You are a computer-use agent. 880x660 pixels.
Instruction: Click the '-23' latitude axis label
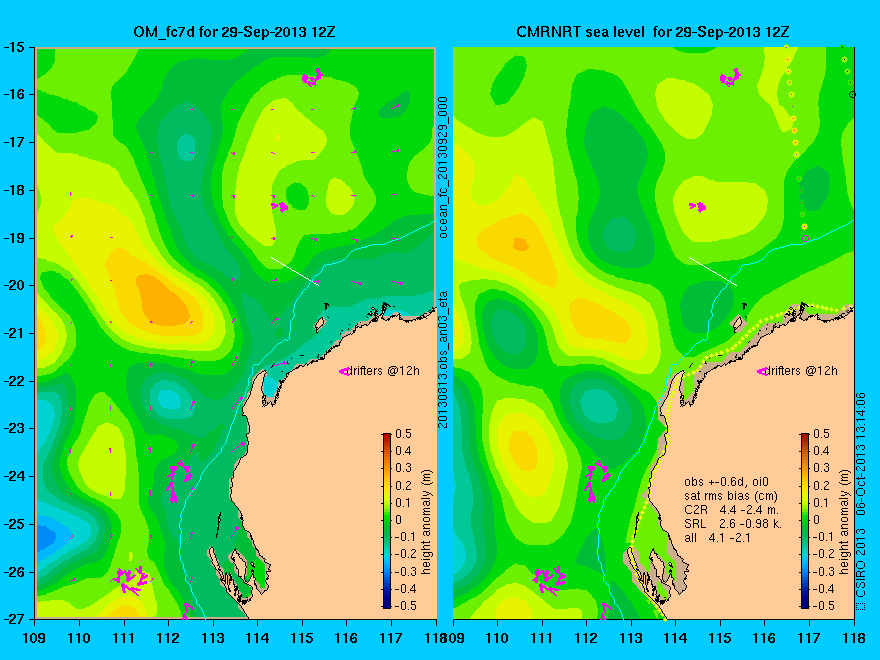coord(14,428)
